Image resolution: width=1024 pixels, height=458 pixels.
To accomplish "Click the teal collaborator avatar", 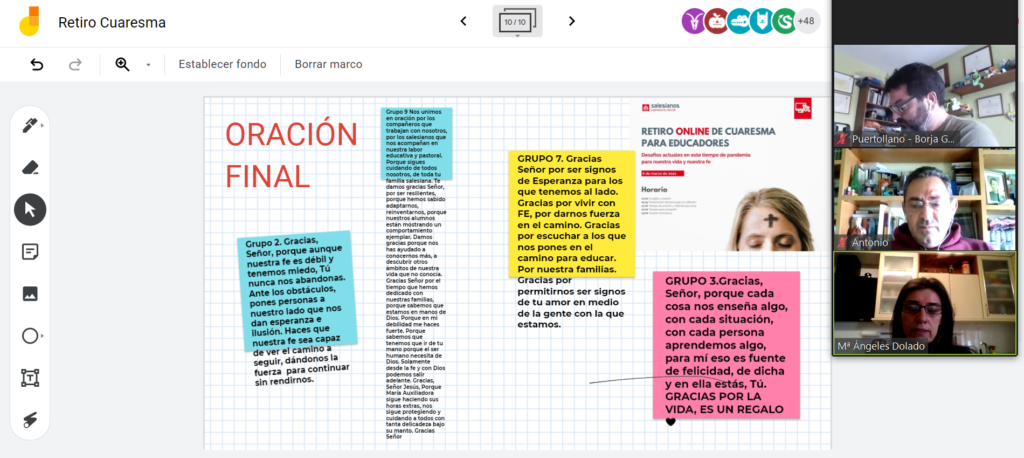I will (x=739, y=22).
